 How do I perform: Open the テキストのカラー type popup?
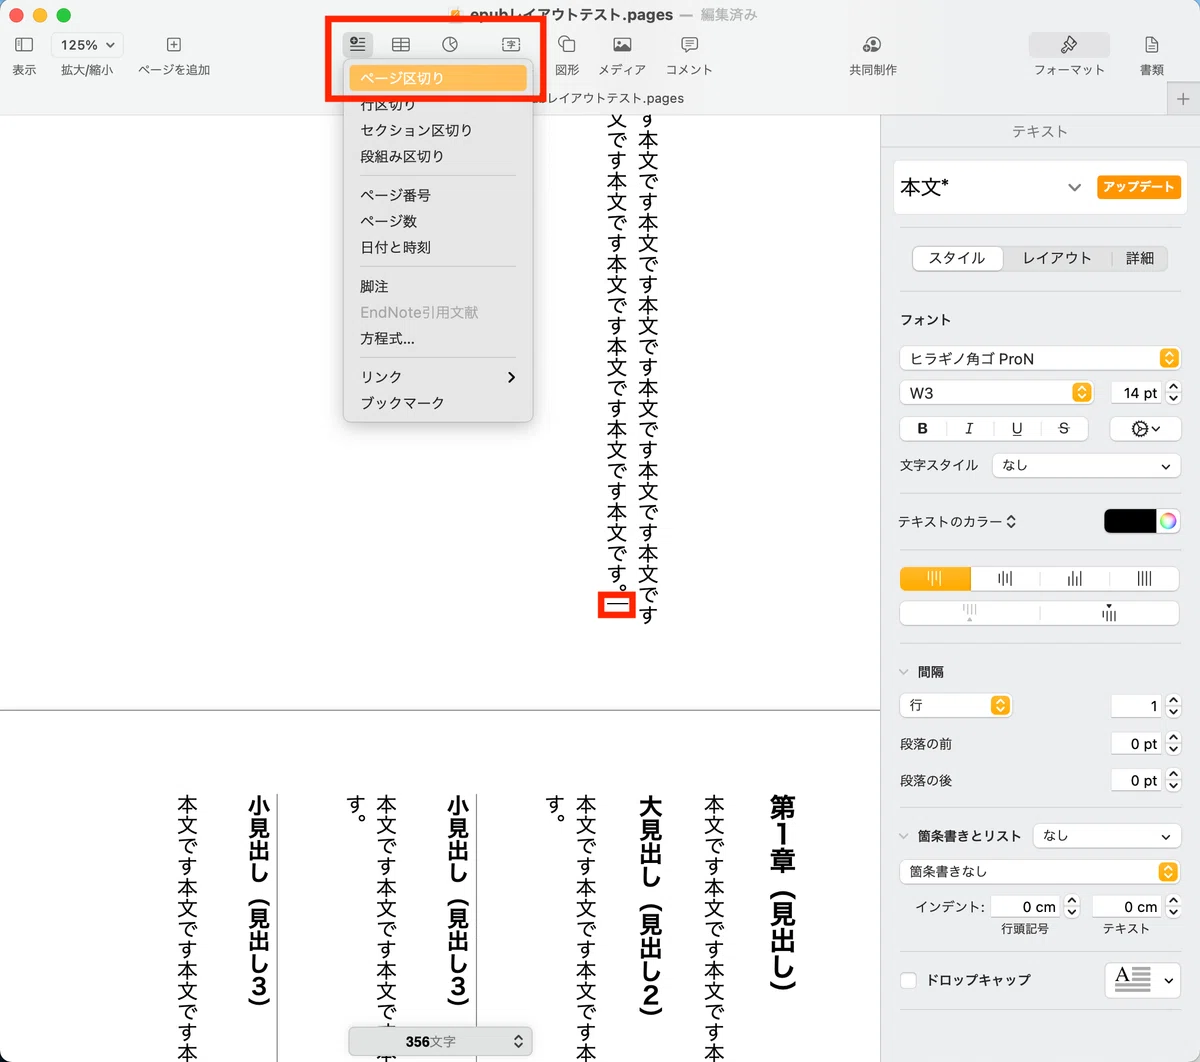(x=957, y=522)
